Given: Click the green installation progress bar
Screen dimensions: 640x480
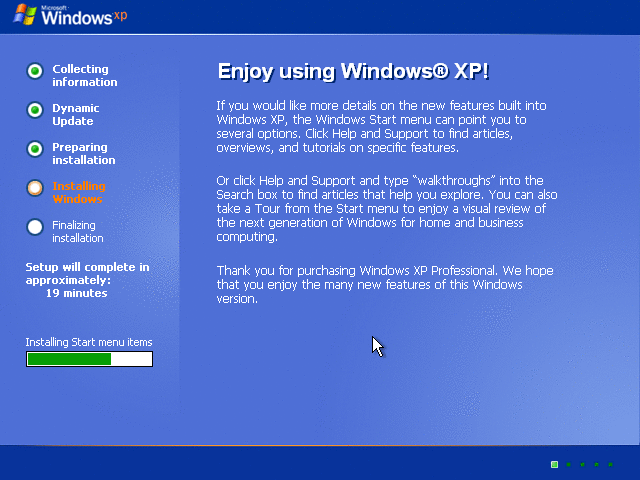Looking at the screenshot, I should 89,359.
